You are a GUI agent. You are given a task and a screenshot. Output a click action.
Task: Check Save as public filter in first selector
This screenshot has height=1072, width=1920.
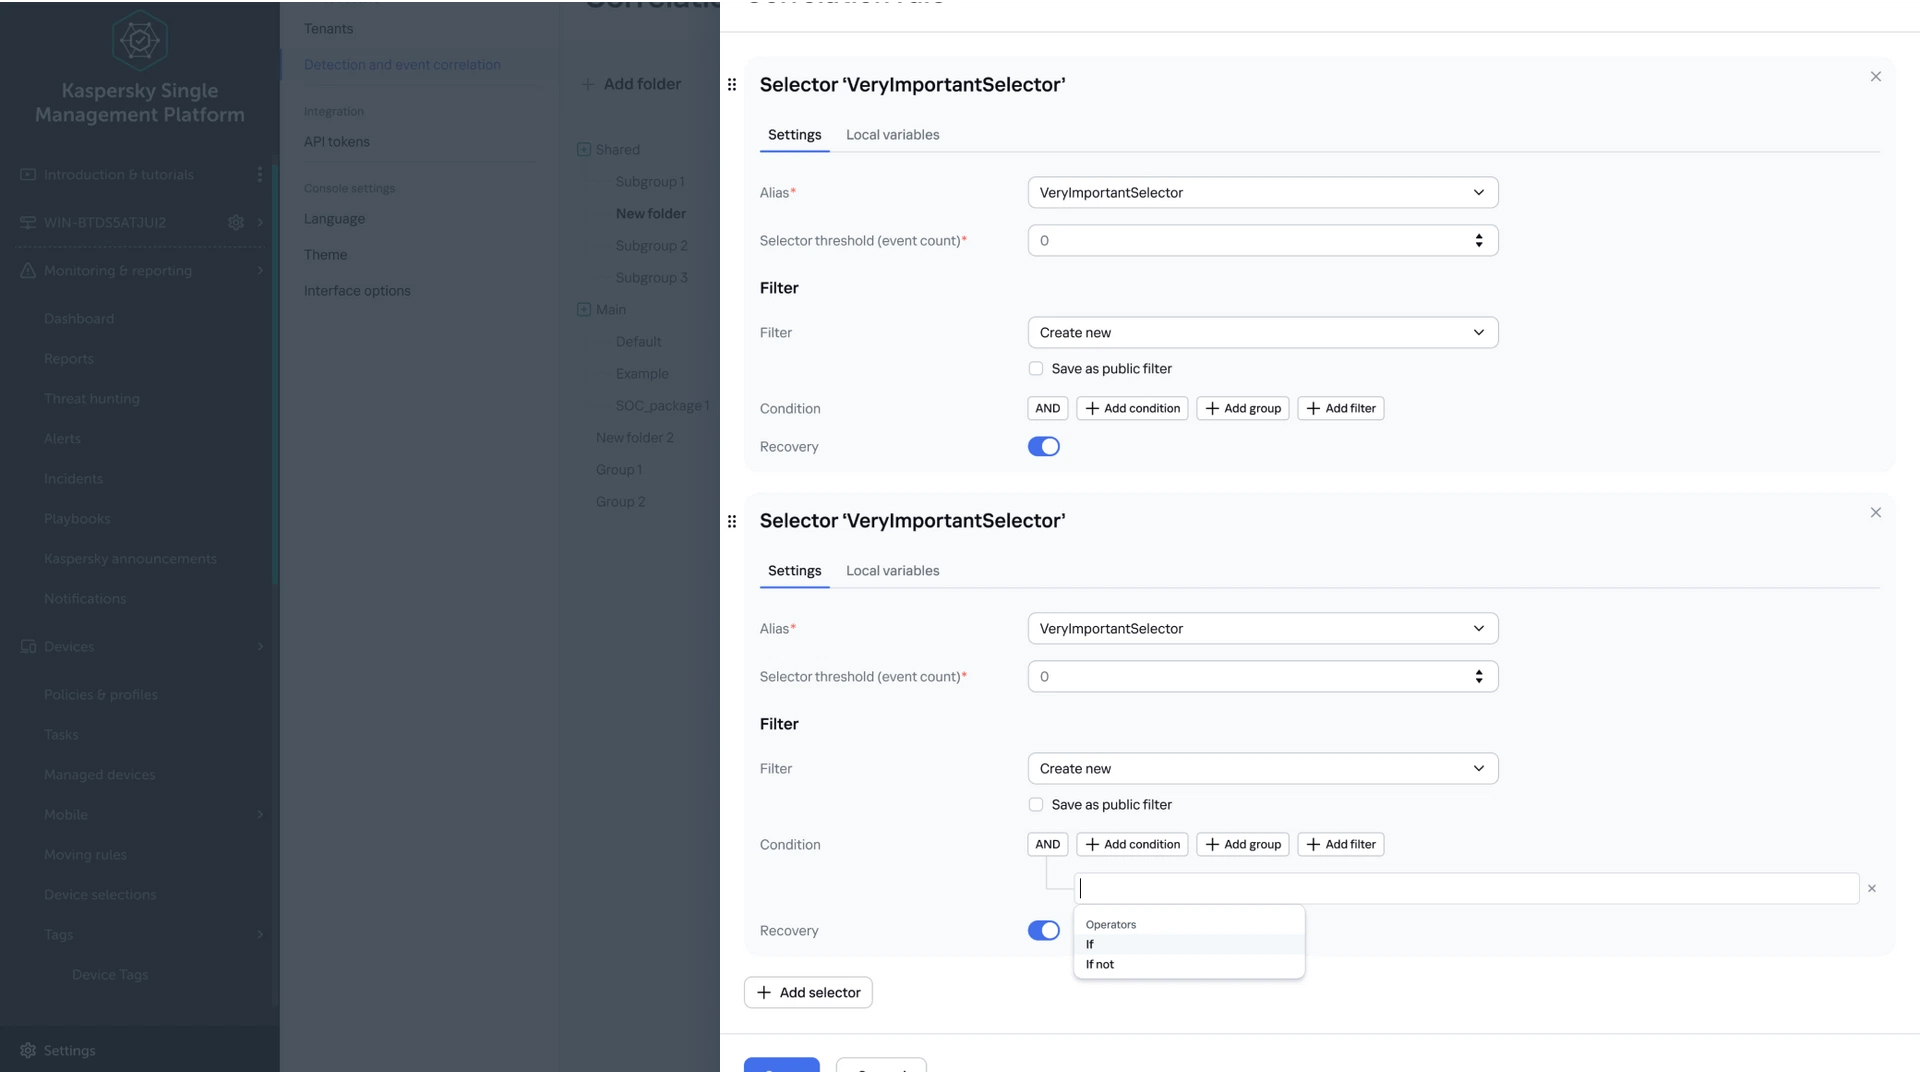point(1036,369)
